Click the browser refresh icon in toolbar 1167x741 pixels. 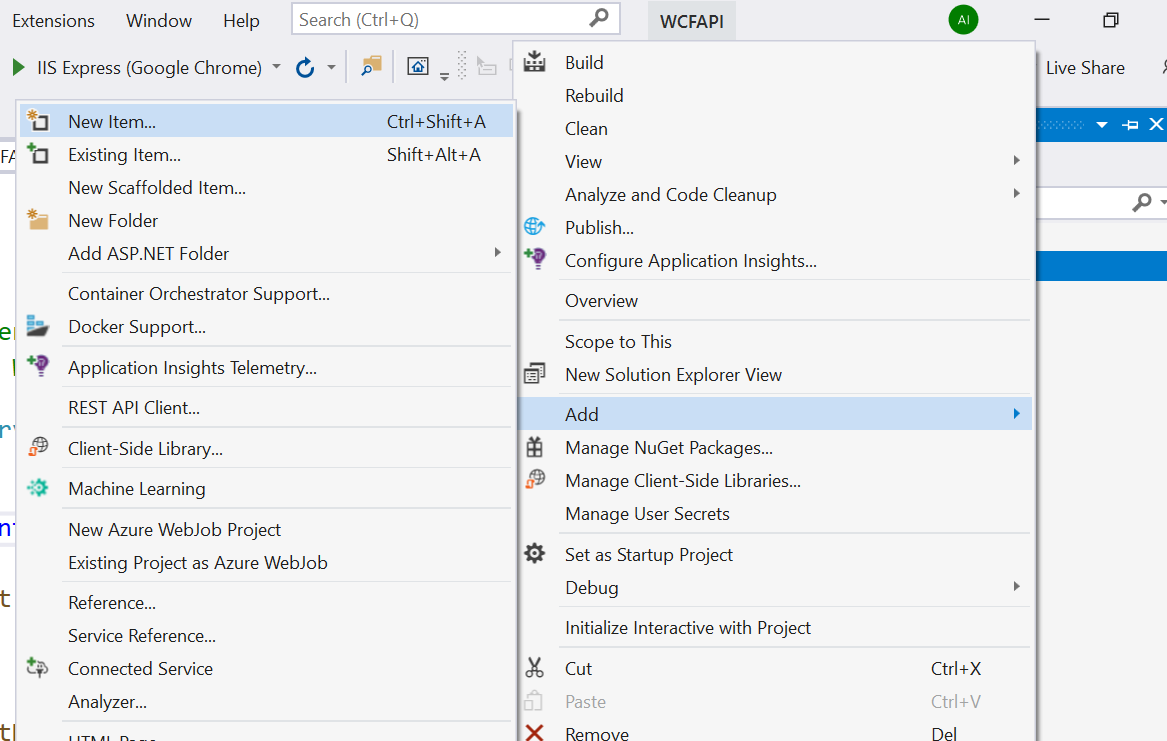(x=305, y=68)
